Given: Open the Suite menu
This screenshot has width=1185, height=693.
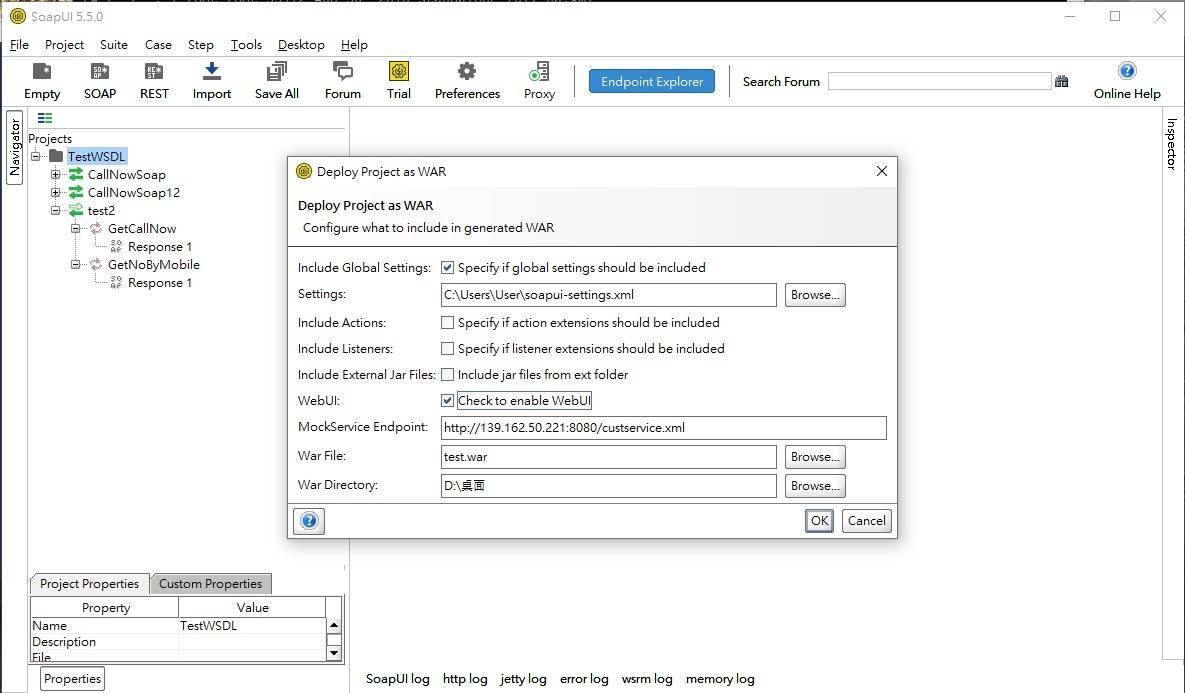Looking at the screenshot, I should [113, 45].
